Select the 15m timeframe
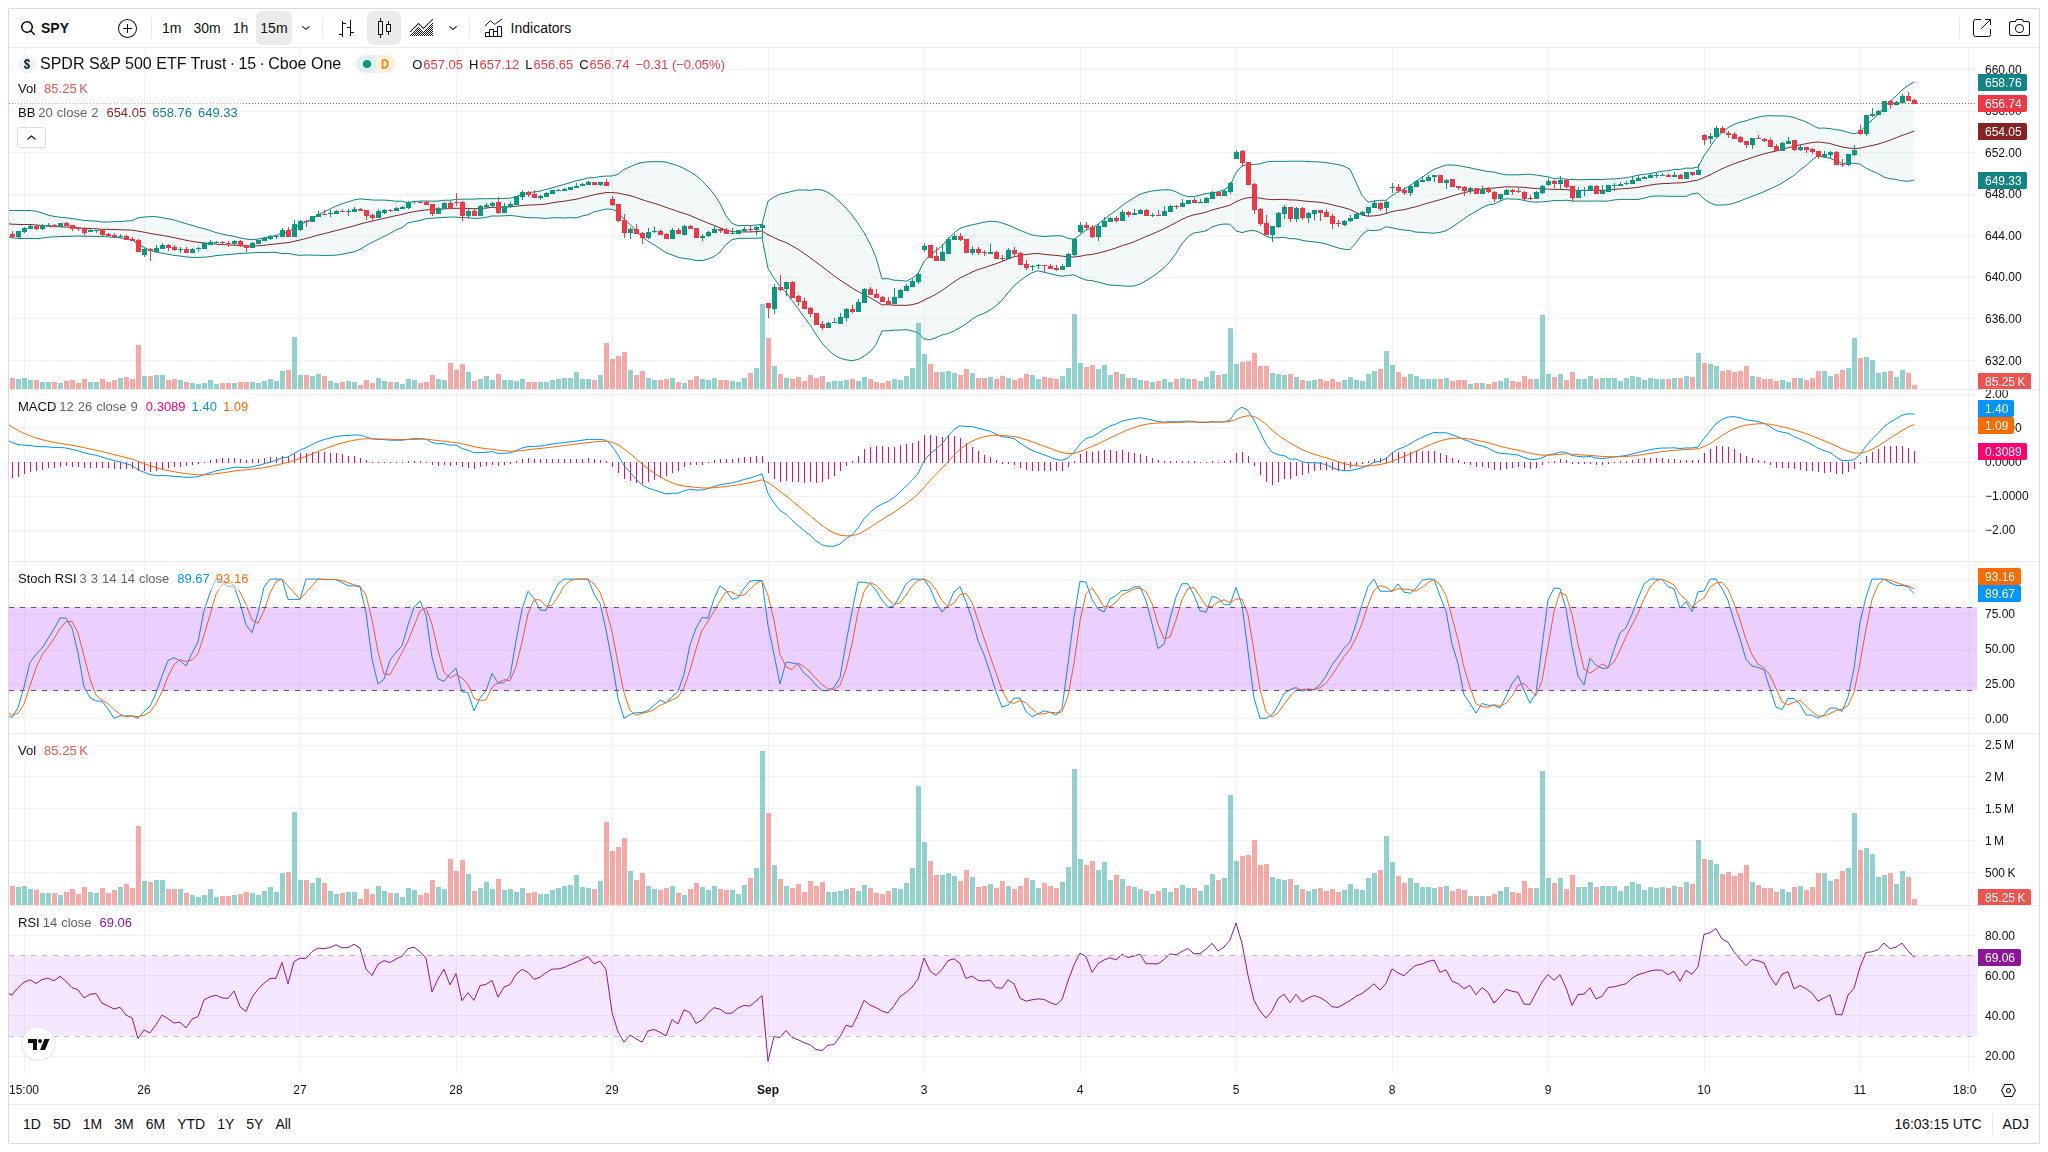 [x=274, y=28]
